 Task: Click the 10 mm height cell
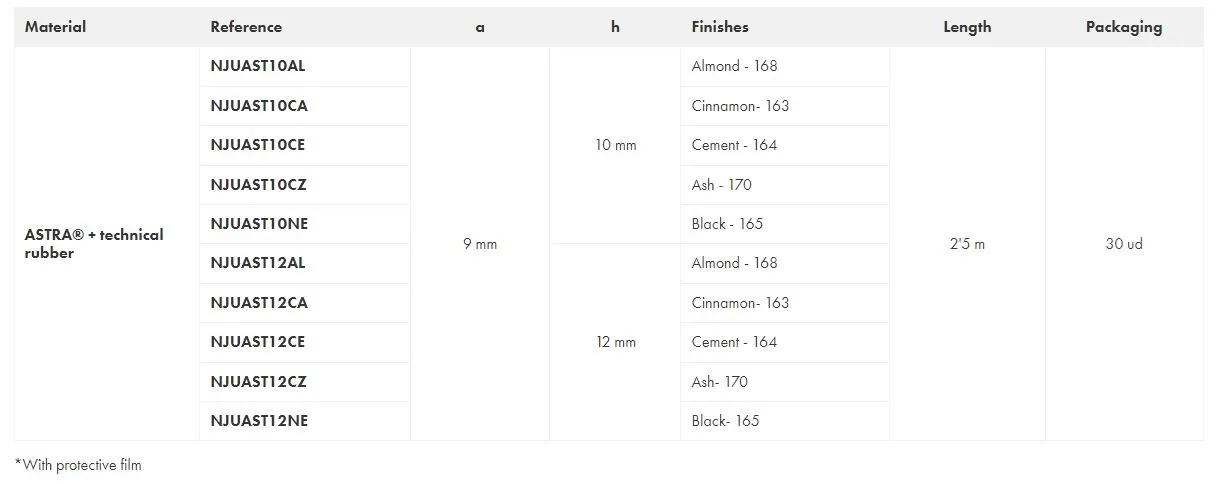615,145
